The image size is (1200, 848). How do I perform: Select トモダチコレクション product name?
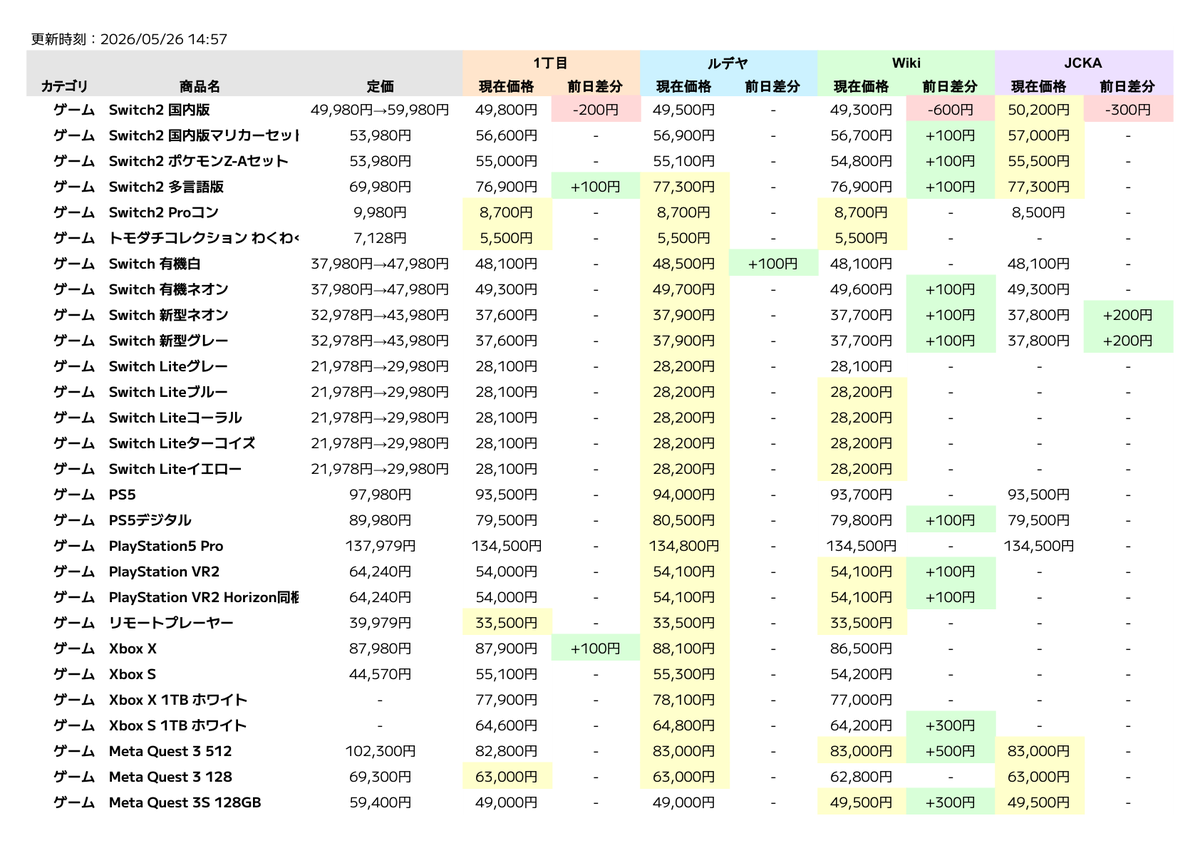point(204,238)
